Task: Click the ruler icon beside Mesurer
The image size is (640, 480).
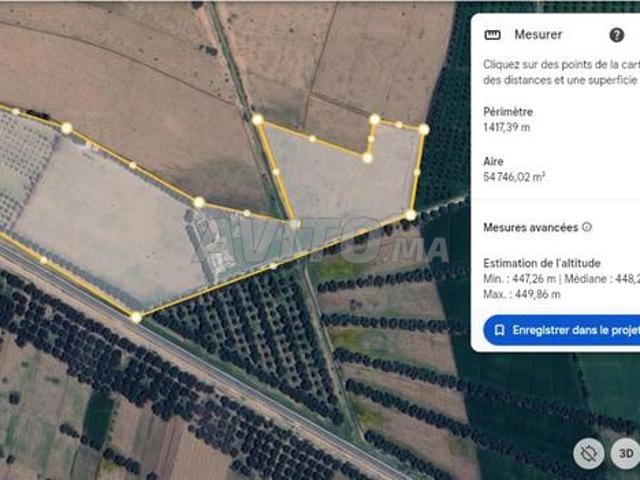Action: (x=492, y=35)
